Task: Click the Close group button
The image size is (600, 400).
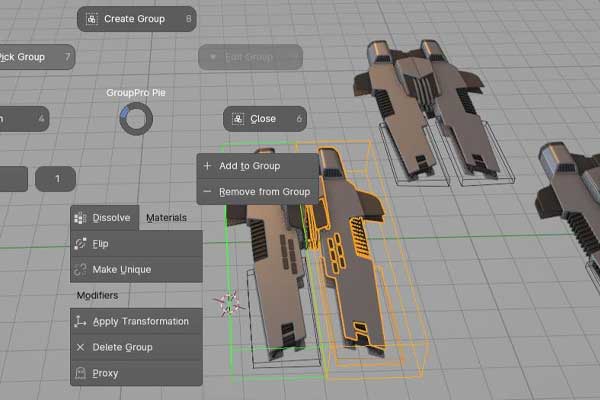Action: pyautogui.click(x=265, y=119)
